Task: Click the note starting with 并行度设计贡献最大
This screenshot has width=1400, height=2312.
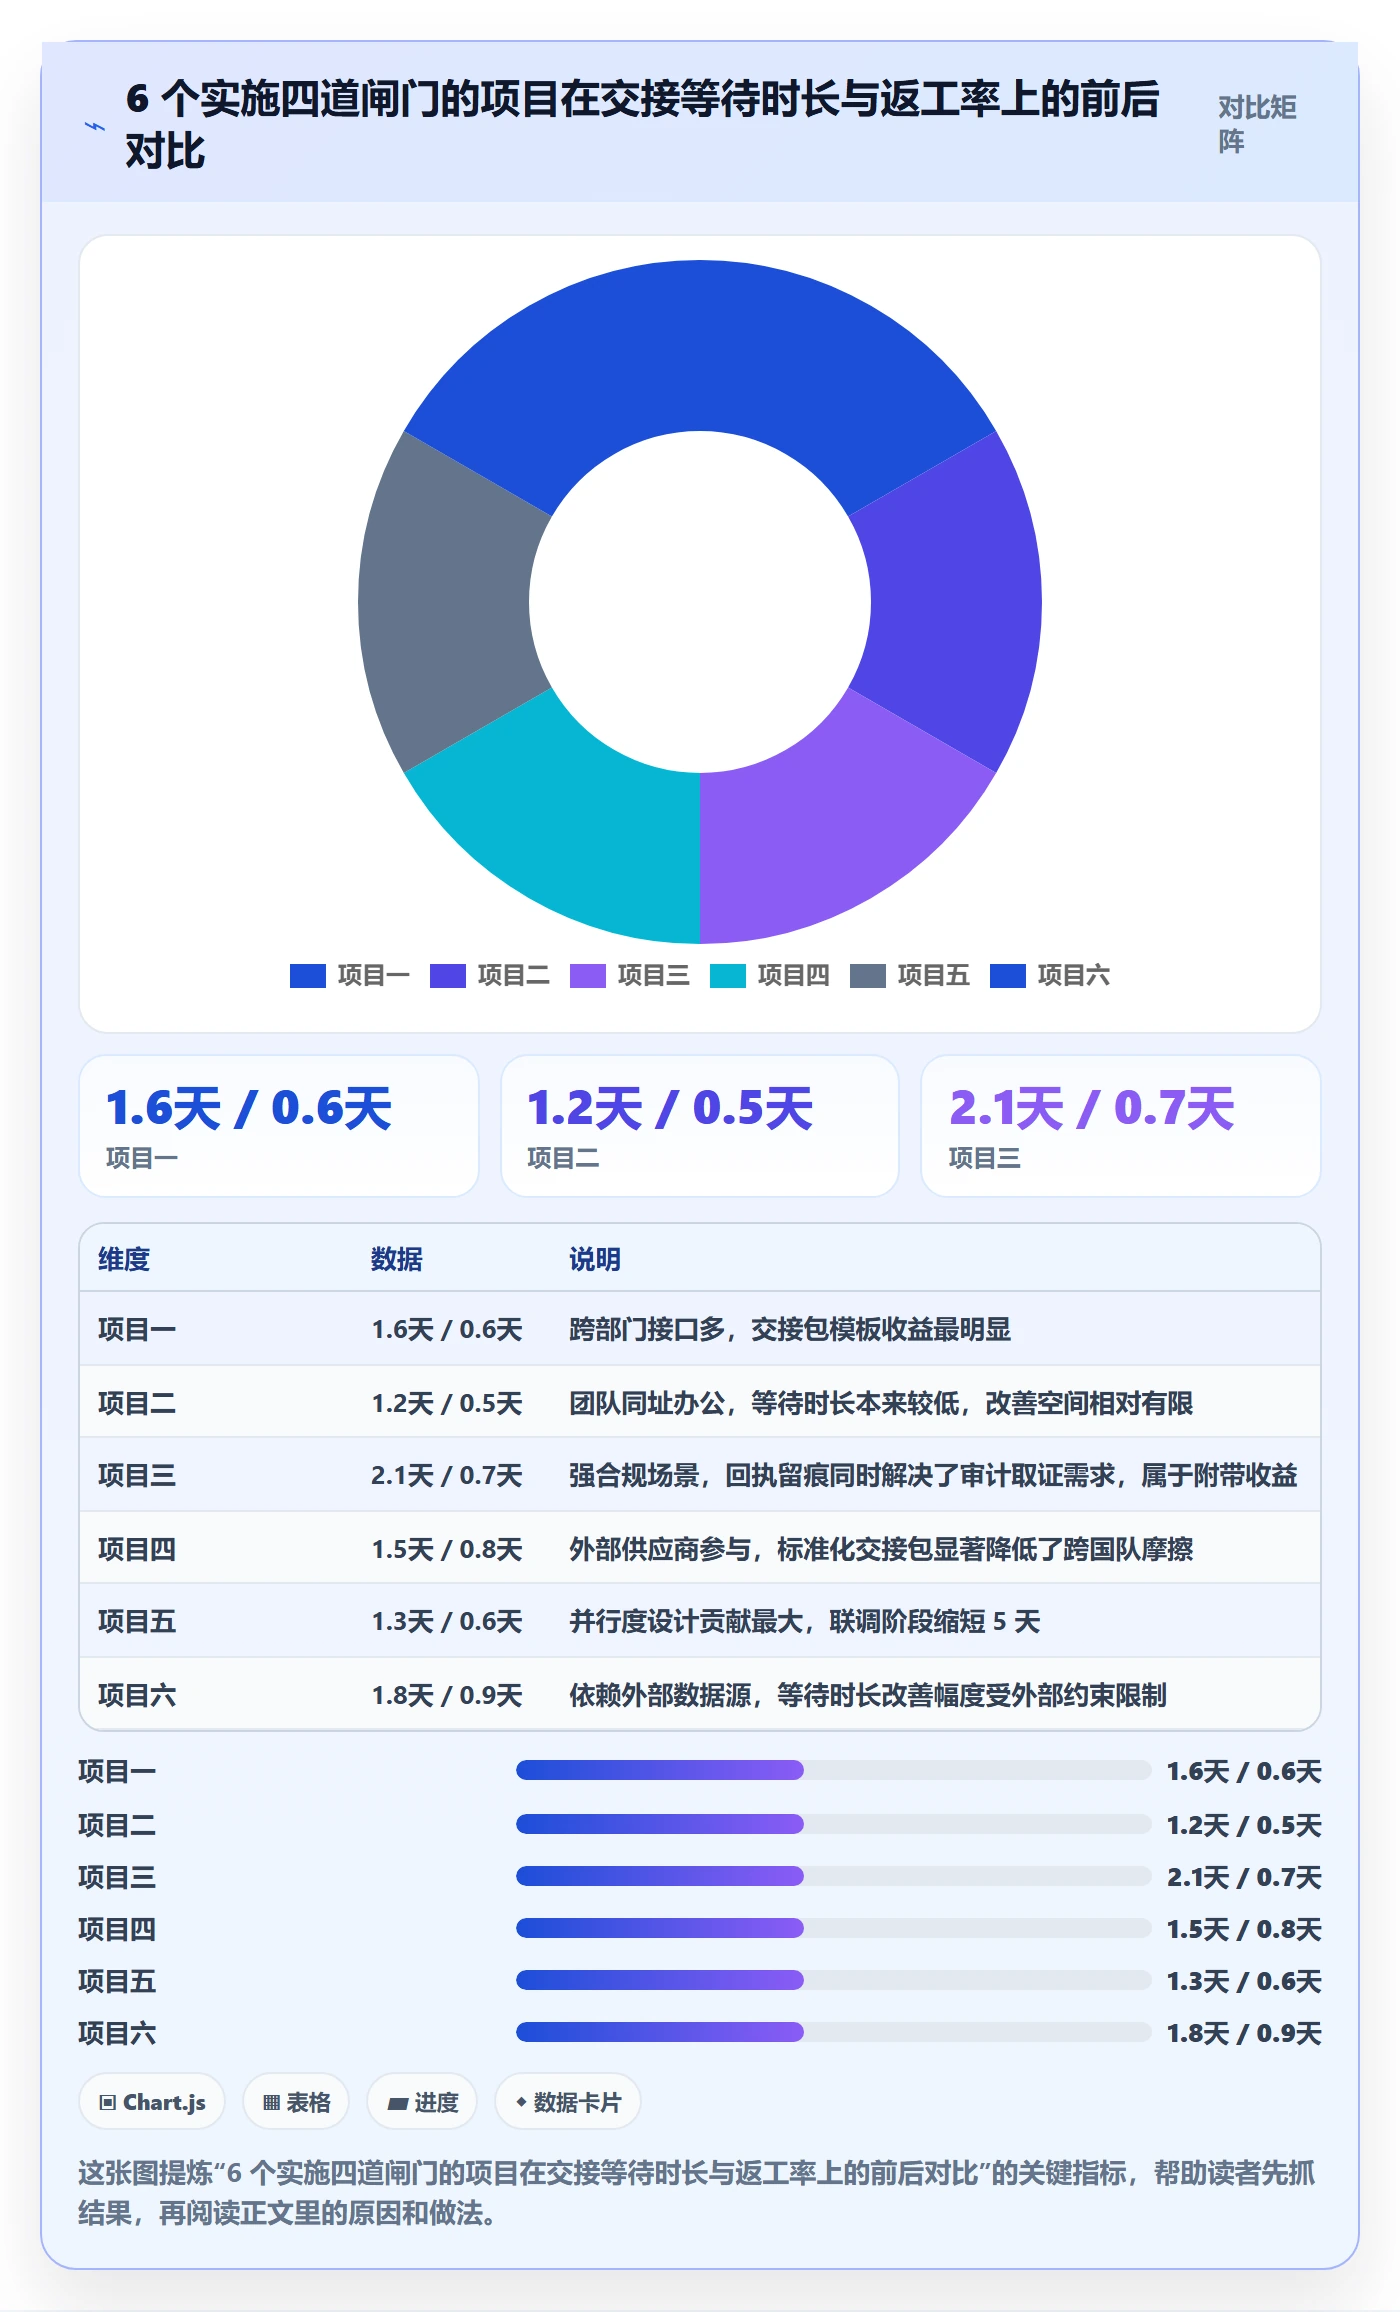Action: (805, 1621)
